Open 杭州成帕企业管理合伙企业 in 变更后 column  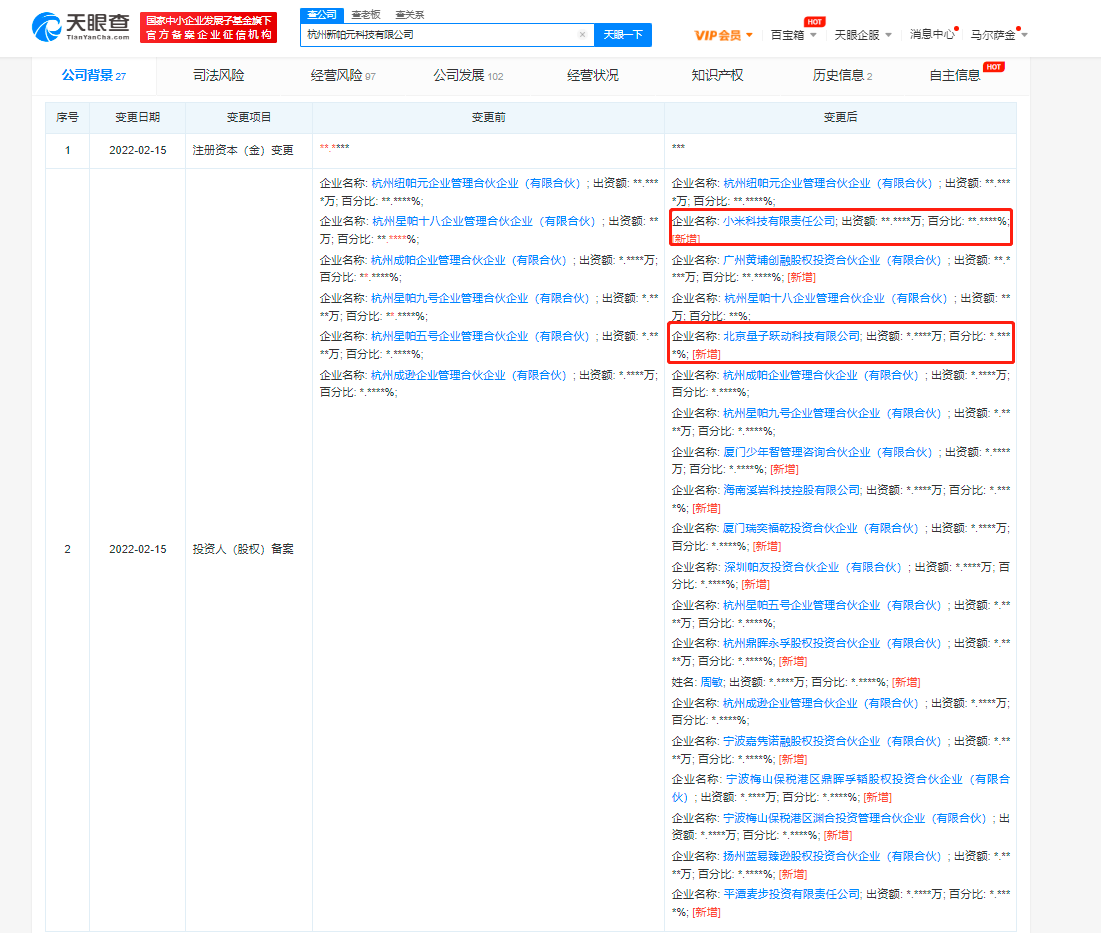coord(821,376)
